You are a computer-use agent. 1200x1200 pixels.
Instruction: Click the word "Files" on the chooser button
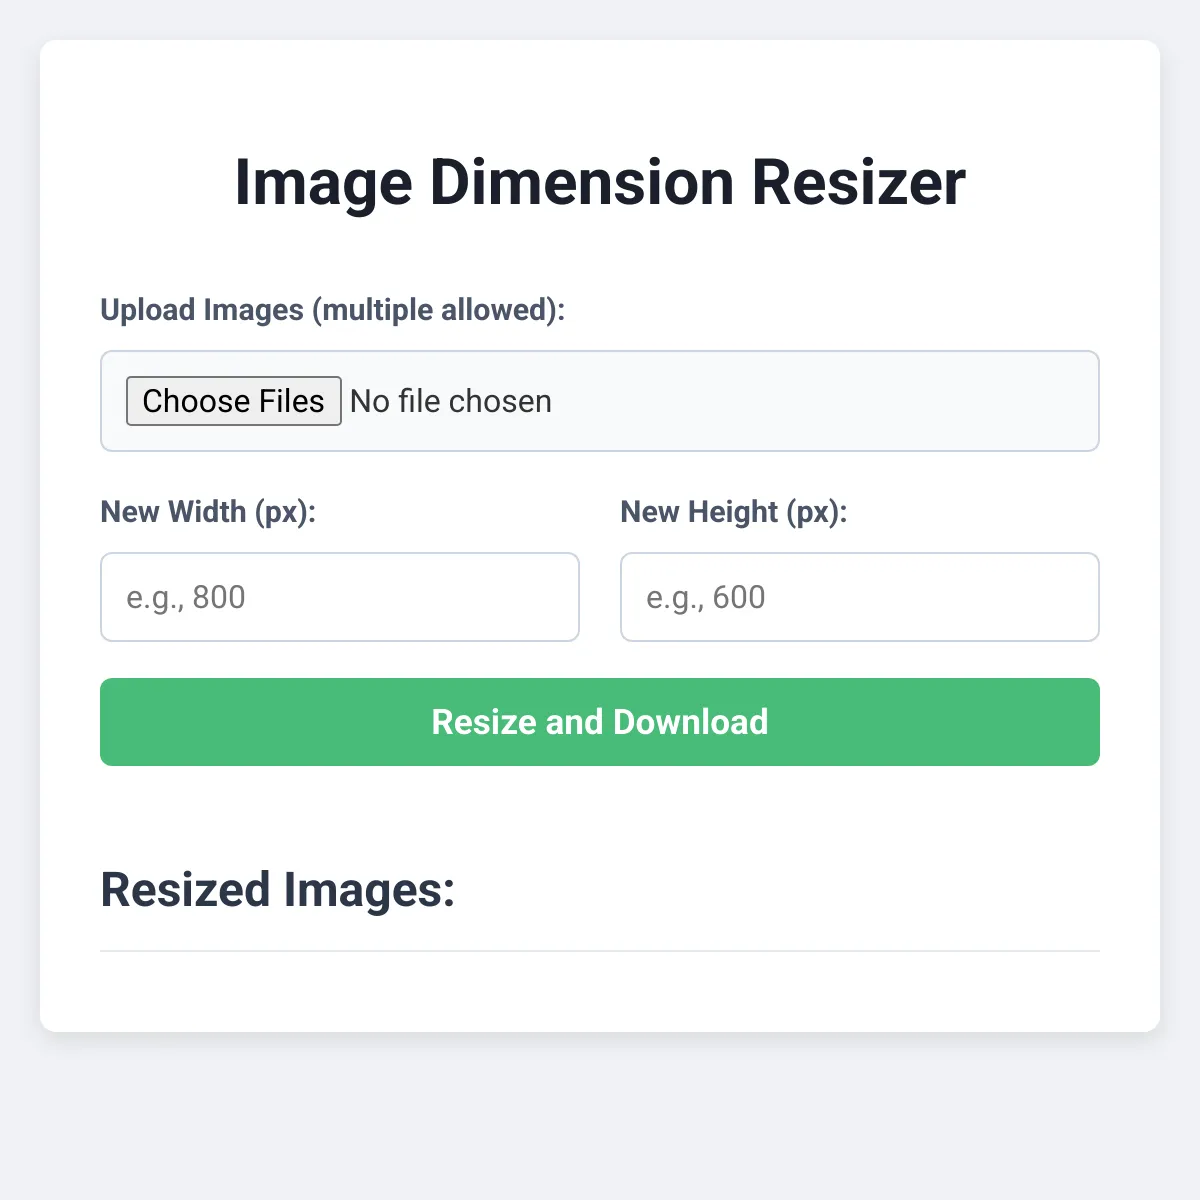click(x=292, y=401)
